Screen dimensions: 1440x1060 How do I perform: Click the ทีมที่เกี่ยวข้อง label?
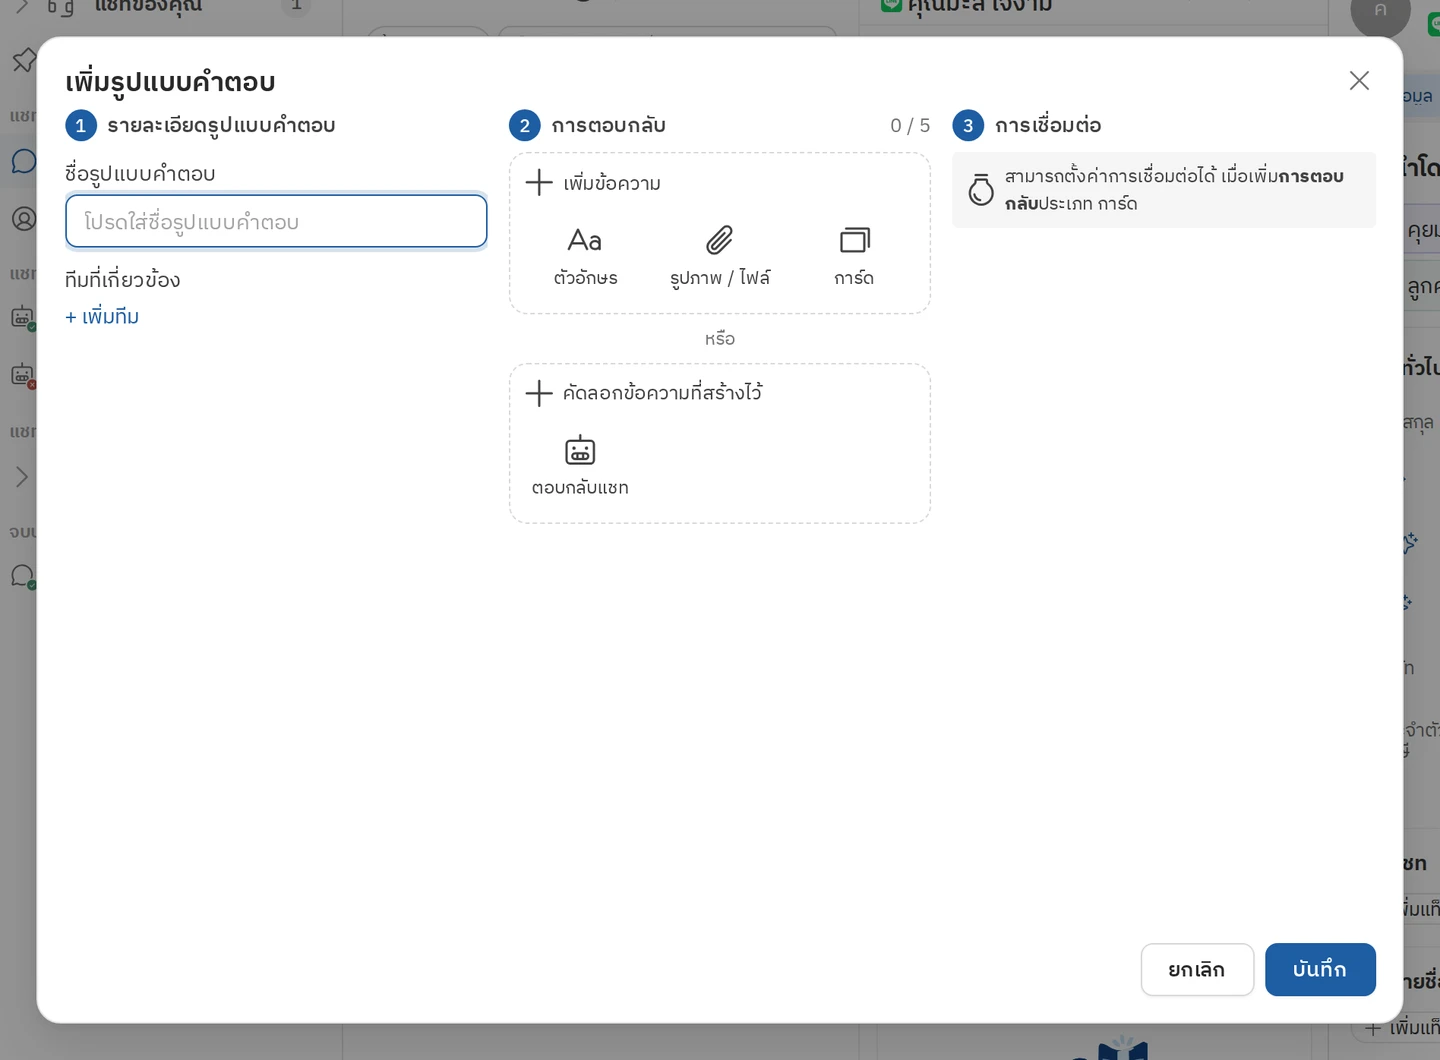point(123,279)
